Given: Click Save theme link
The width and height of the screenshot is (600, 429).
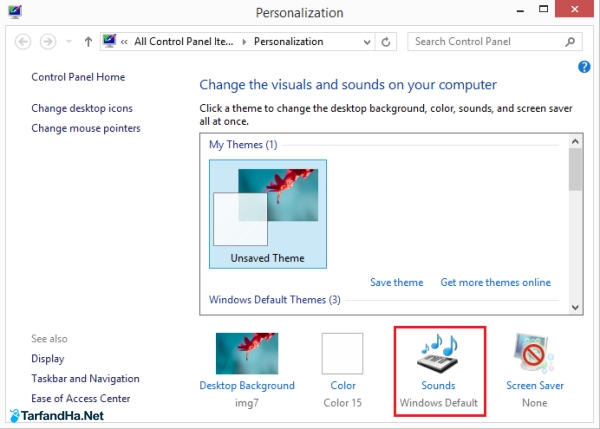Looking at the screenshot, I should tap(397, 282).
